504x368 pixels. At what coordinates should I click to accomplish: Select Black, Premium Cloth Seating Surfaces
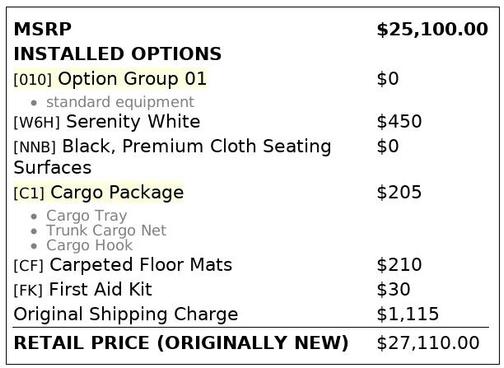click(x=172, y=157)
